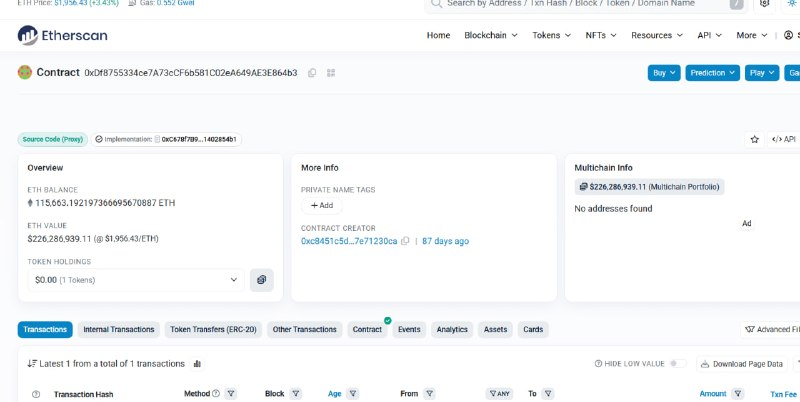800x402 pixels.
Task: Open the Token Transfers (ERC-20) tab
Action: click(213, 330)
